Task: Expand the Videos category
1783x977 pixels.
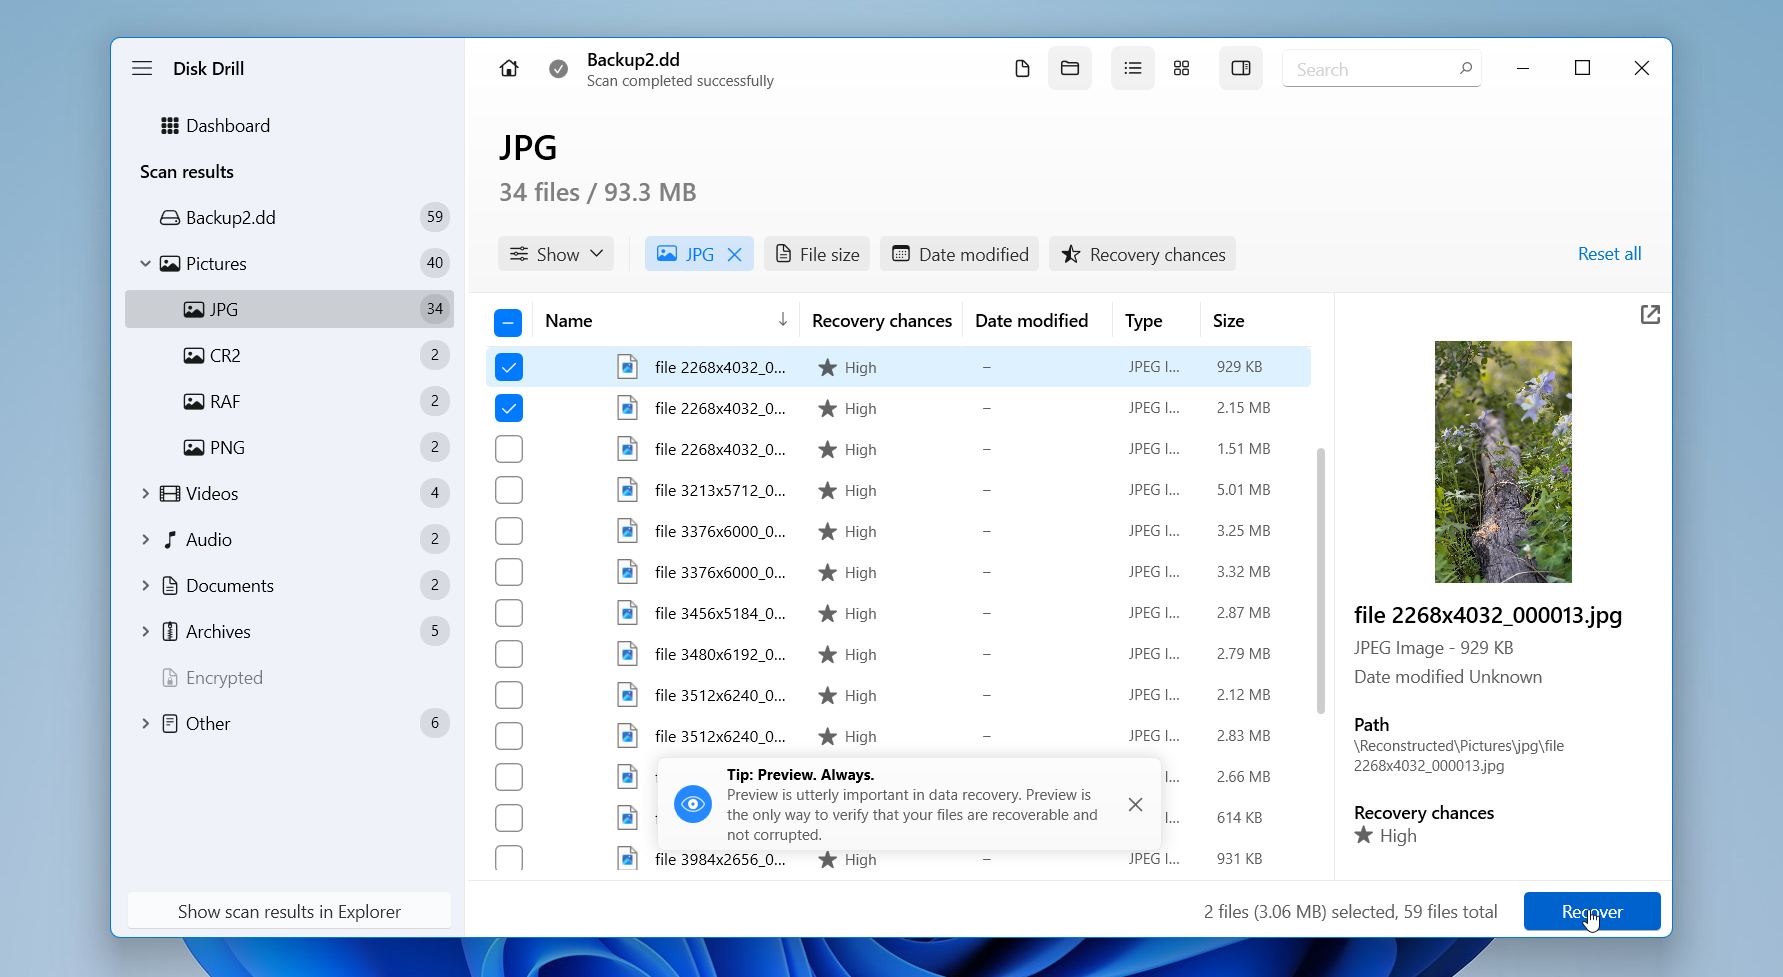Action: click(x=145, y=493)
